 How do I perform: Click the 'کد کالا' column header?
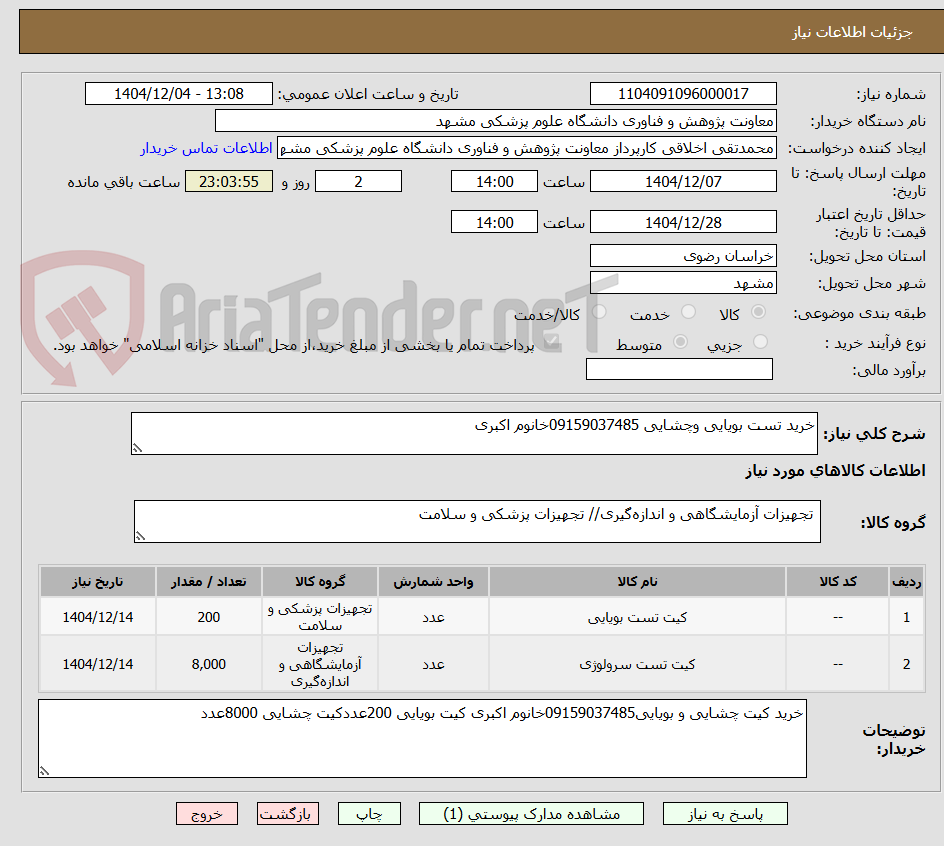click(x=837, y=582)
